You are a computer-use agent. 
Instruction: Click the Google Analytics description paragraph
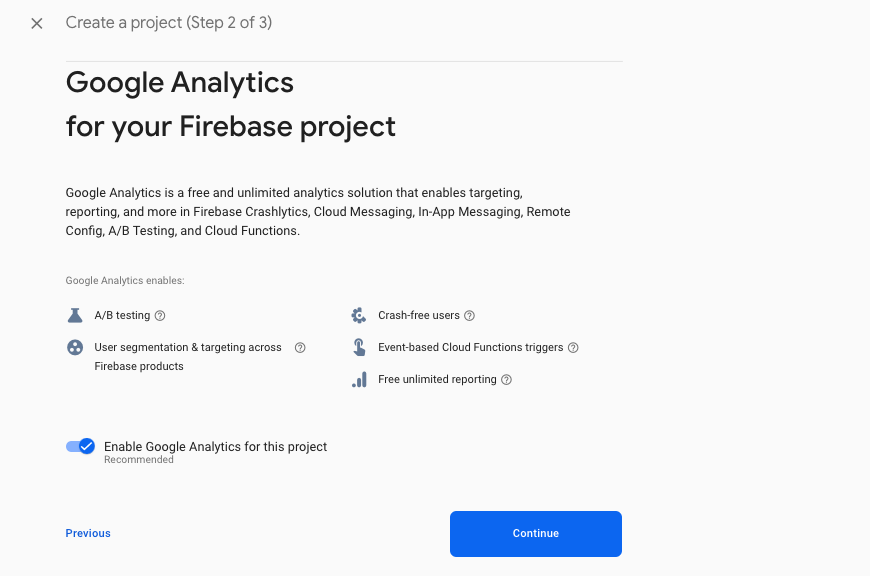click(318, 211)
